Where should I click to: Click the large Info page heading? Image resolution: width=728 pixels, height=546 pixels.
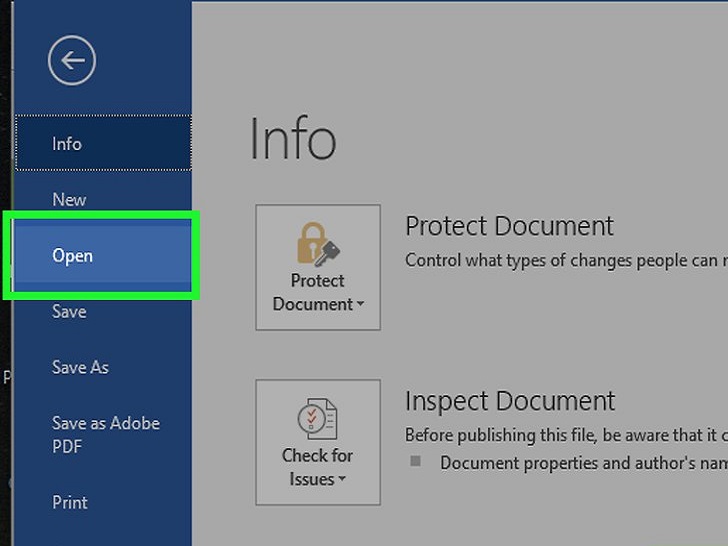[292, 138]
